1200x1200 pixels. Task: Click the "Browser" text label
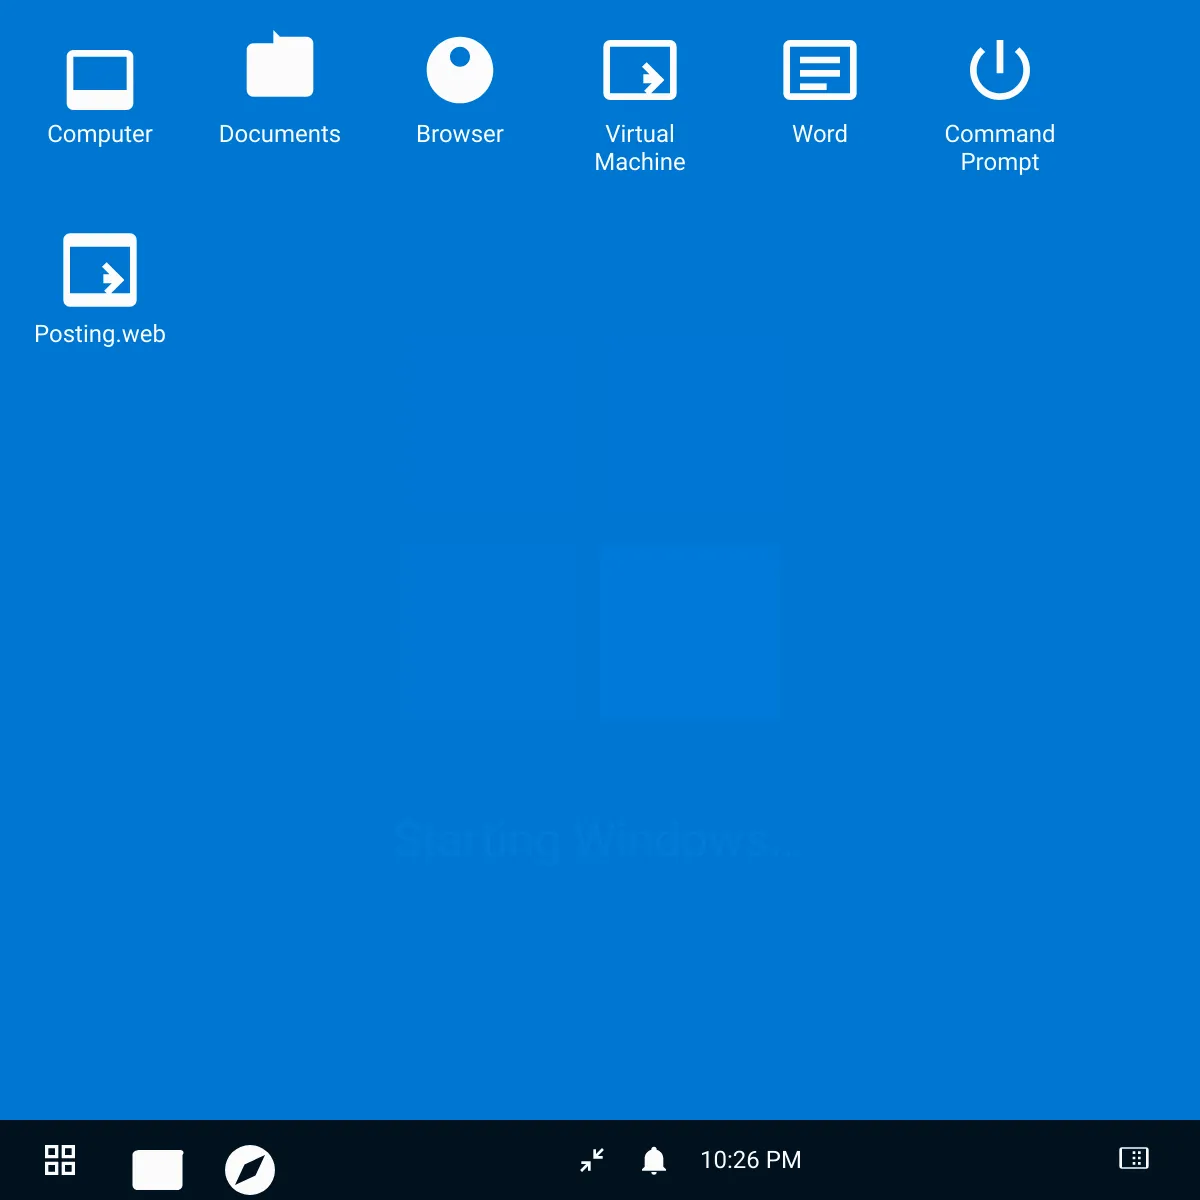(460, 134)
